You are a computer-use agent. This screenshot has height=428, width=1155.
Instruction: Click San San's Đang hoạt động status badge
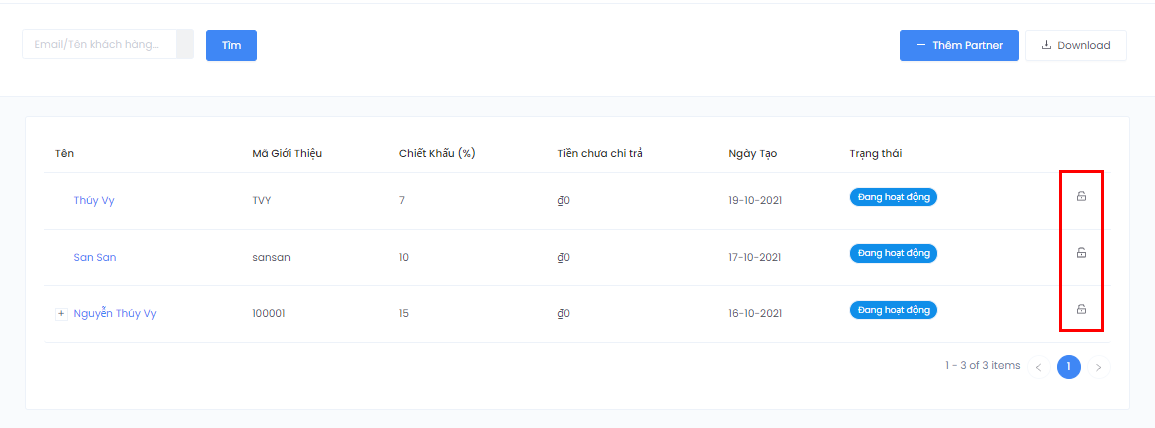[893, 253]
